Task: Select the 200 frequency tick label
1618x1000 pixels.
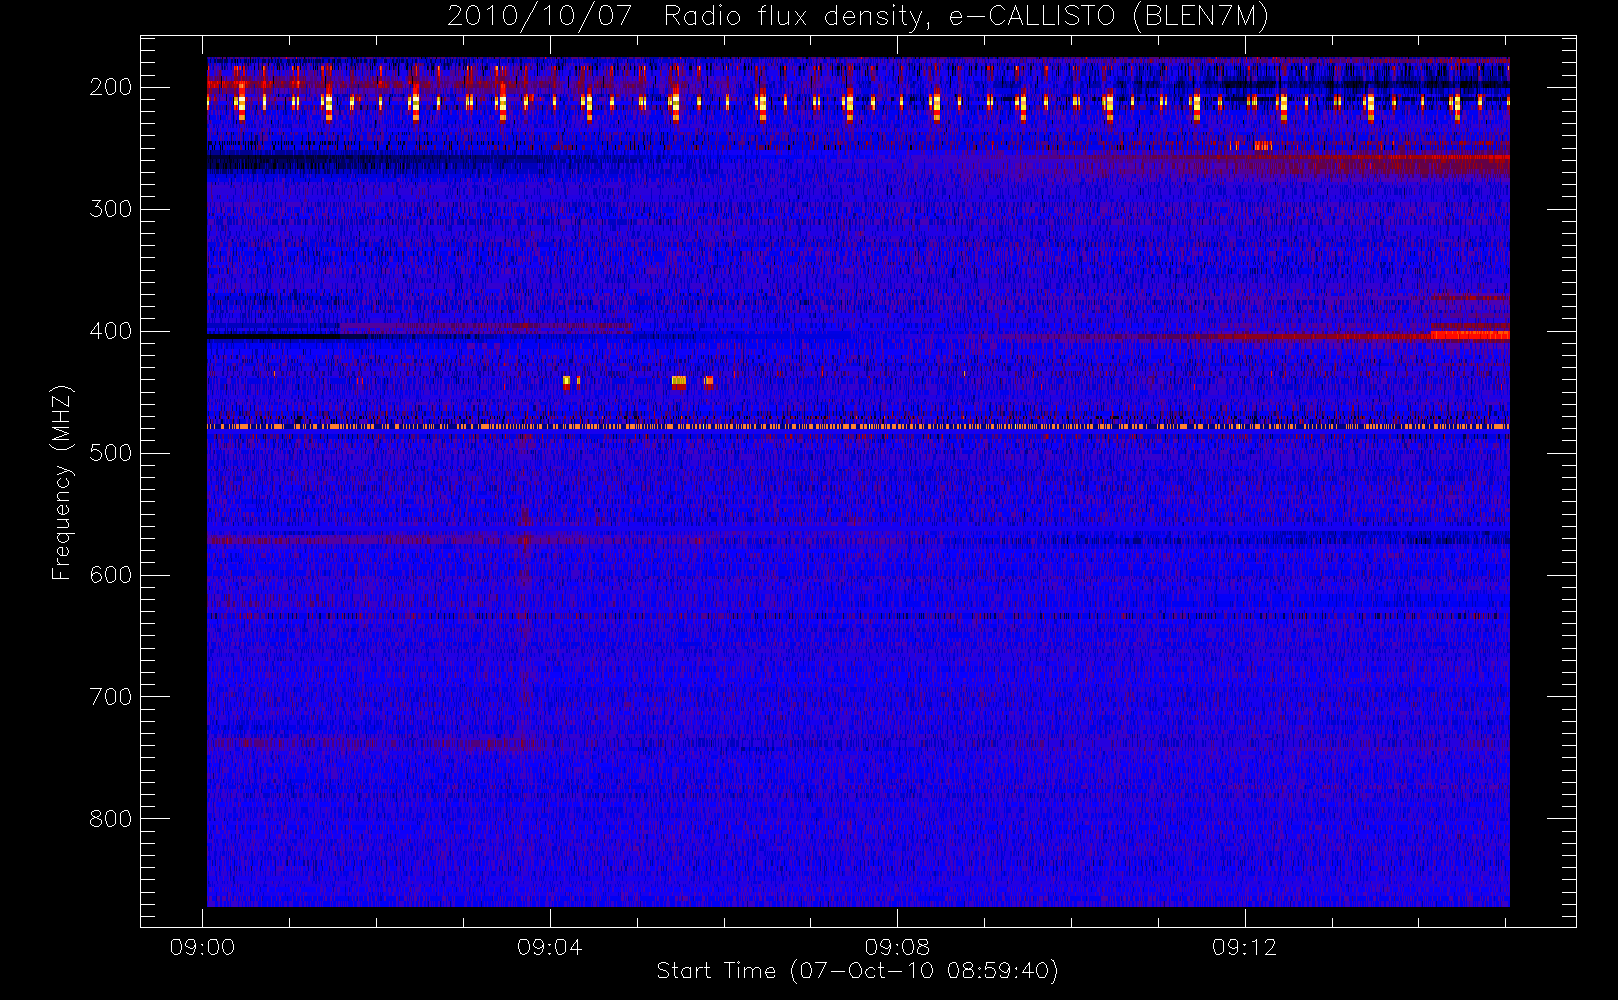Action: (111, 87)
